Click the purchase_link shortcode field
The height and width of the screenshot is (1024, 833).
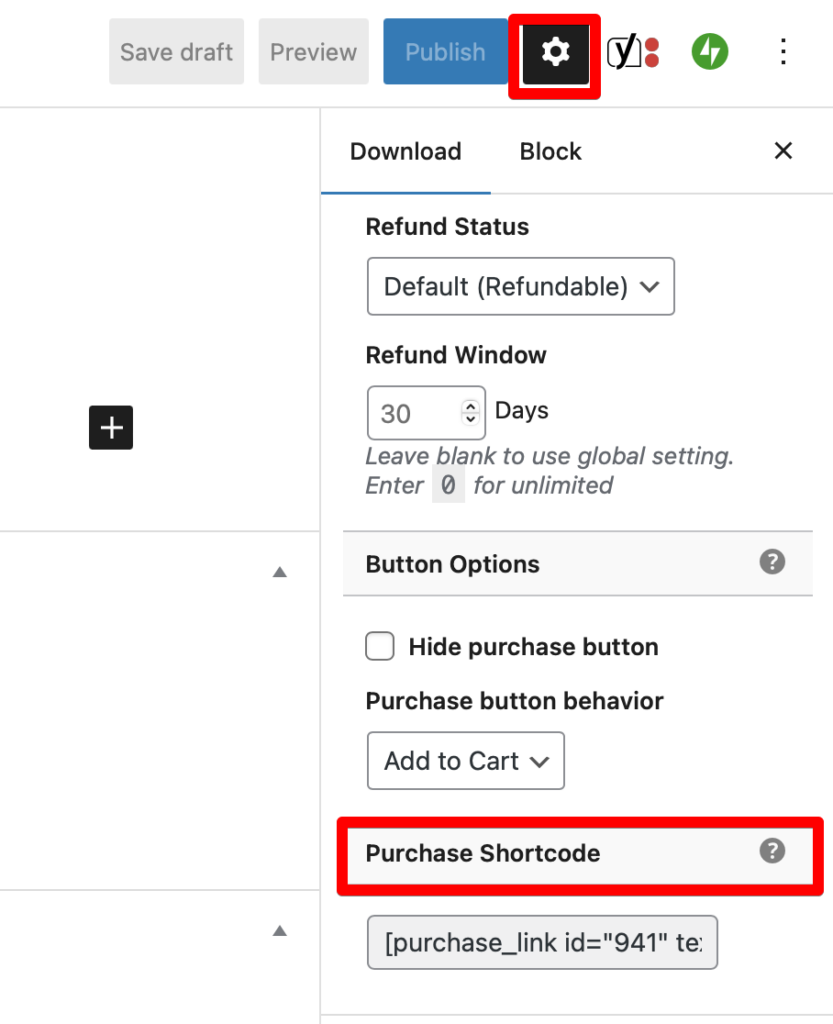coord(542,942)
